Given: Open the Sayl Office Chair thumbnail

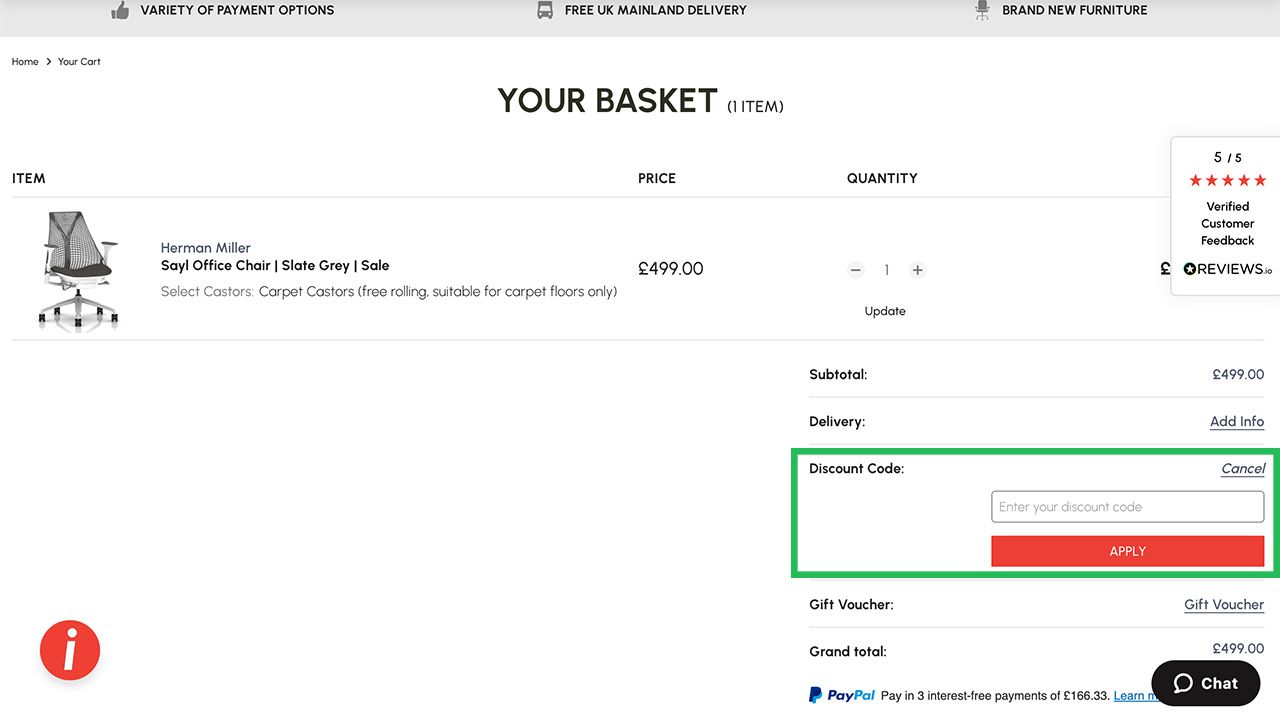Looking at the screenshot, I should click(79, 270).
